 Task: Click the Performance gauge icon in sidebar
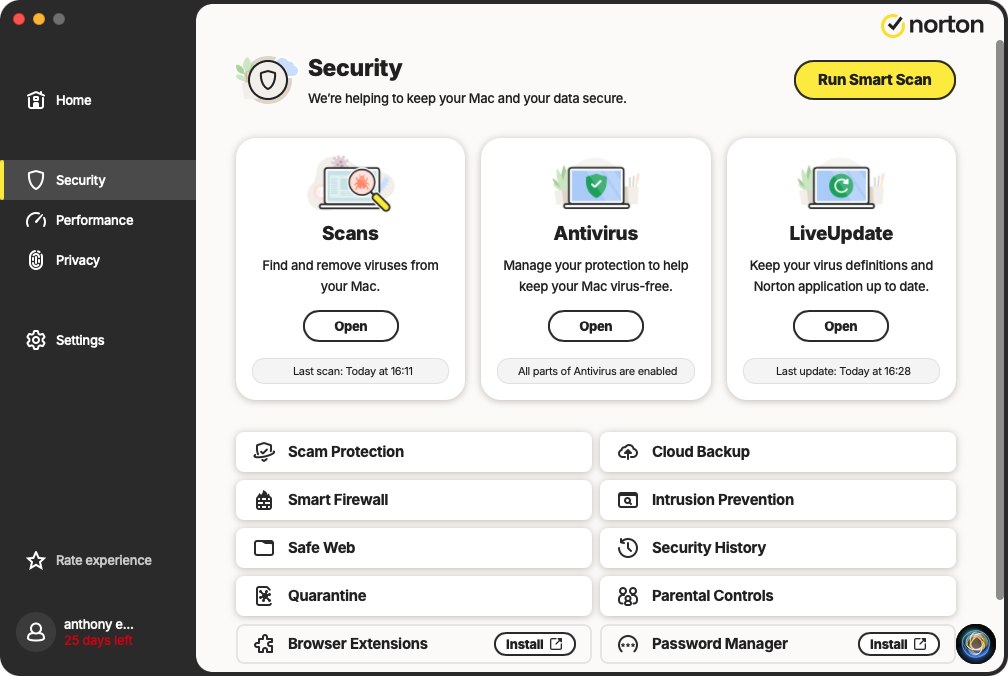point(36,220)
